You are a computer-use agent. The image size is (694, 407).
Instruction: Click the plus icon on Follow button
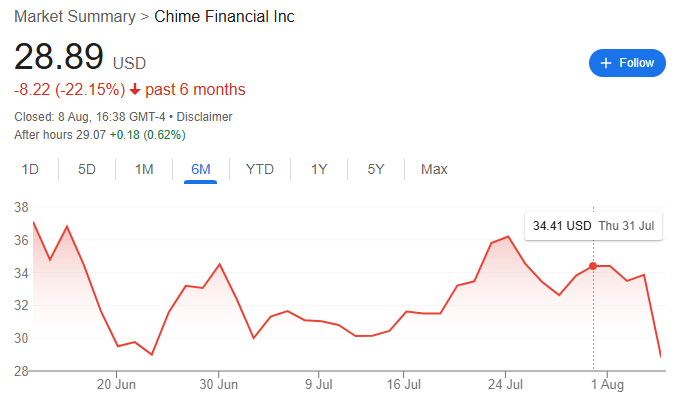click(605, 63)
